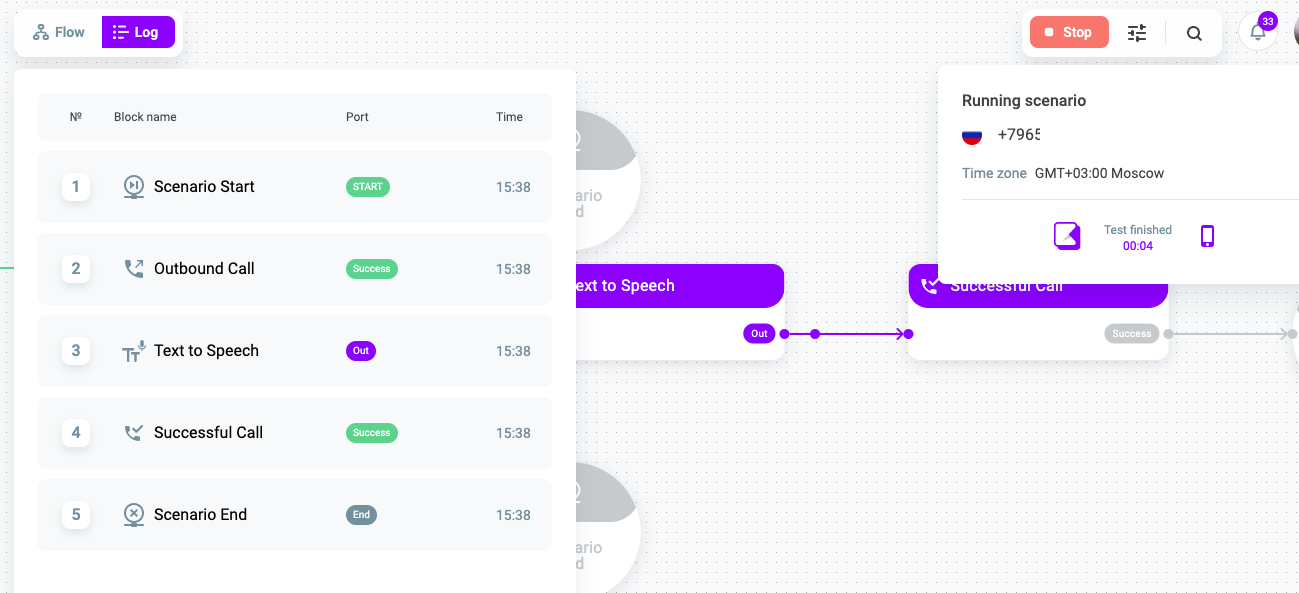1299x593 pixels.
Task: Switch to the Flow view tab
Action: coord(59,32)
